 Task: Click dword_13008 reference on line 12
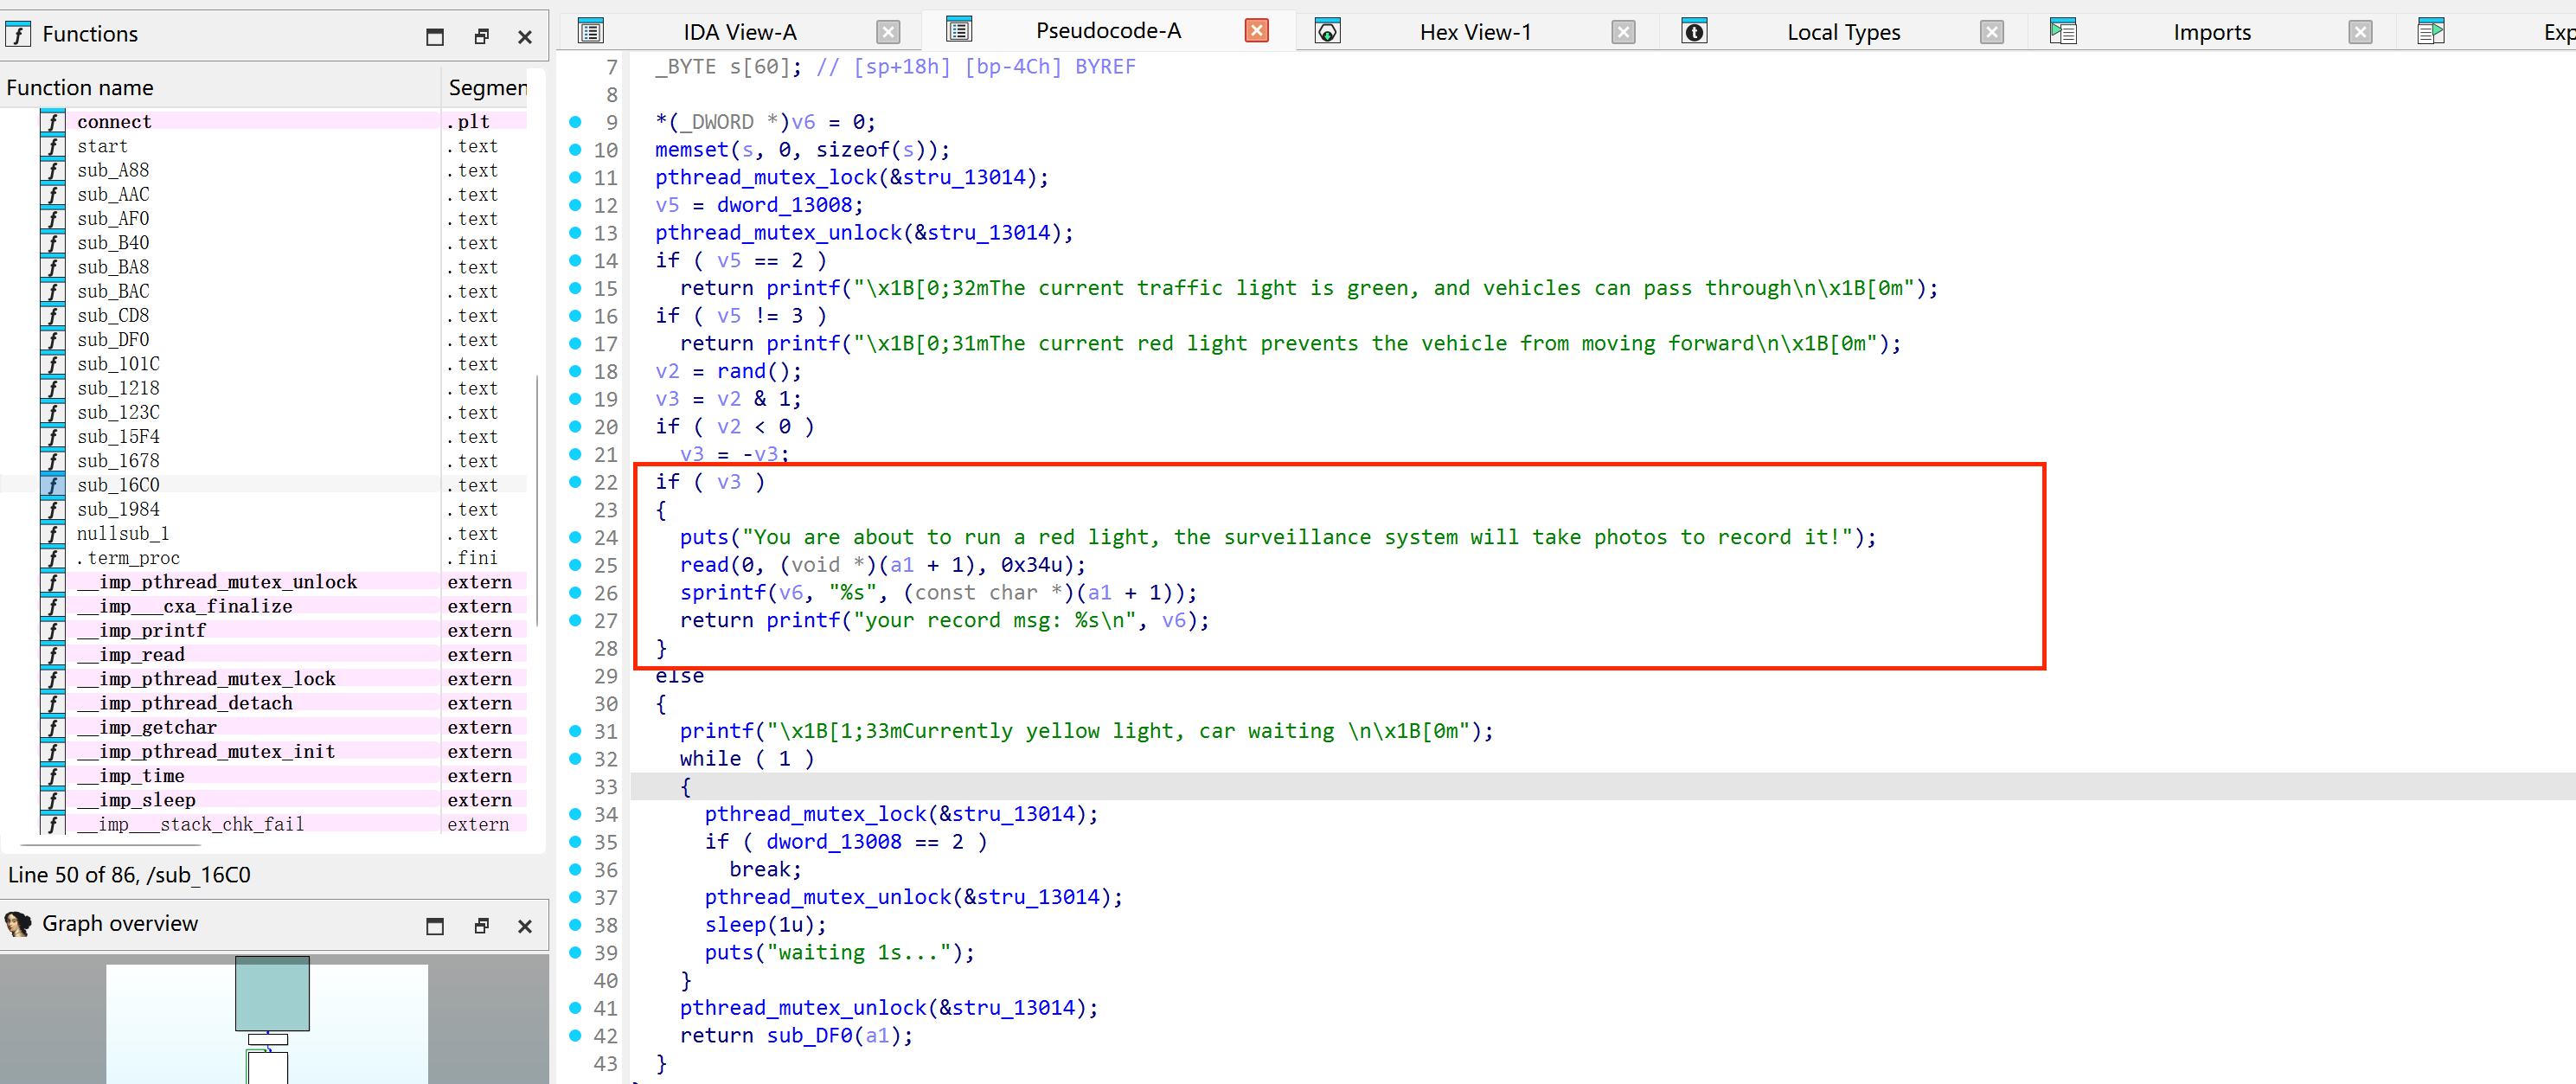(x=784, y=205)
